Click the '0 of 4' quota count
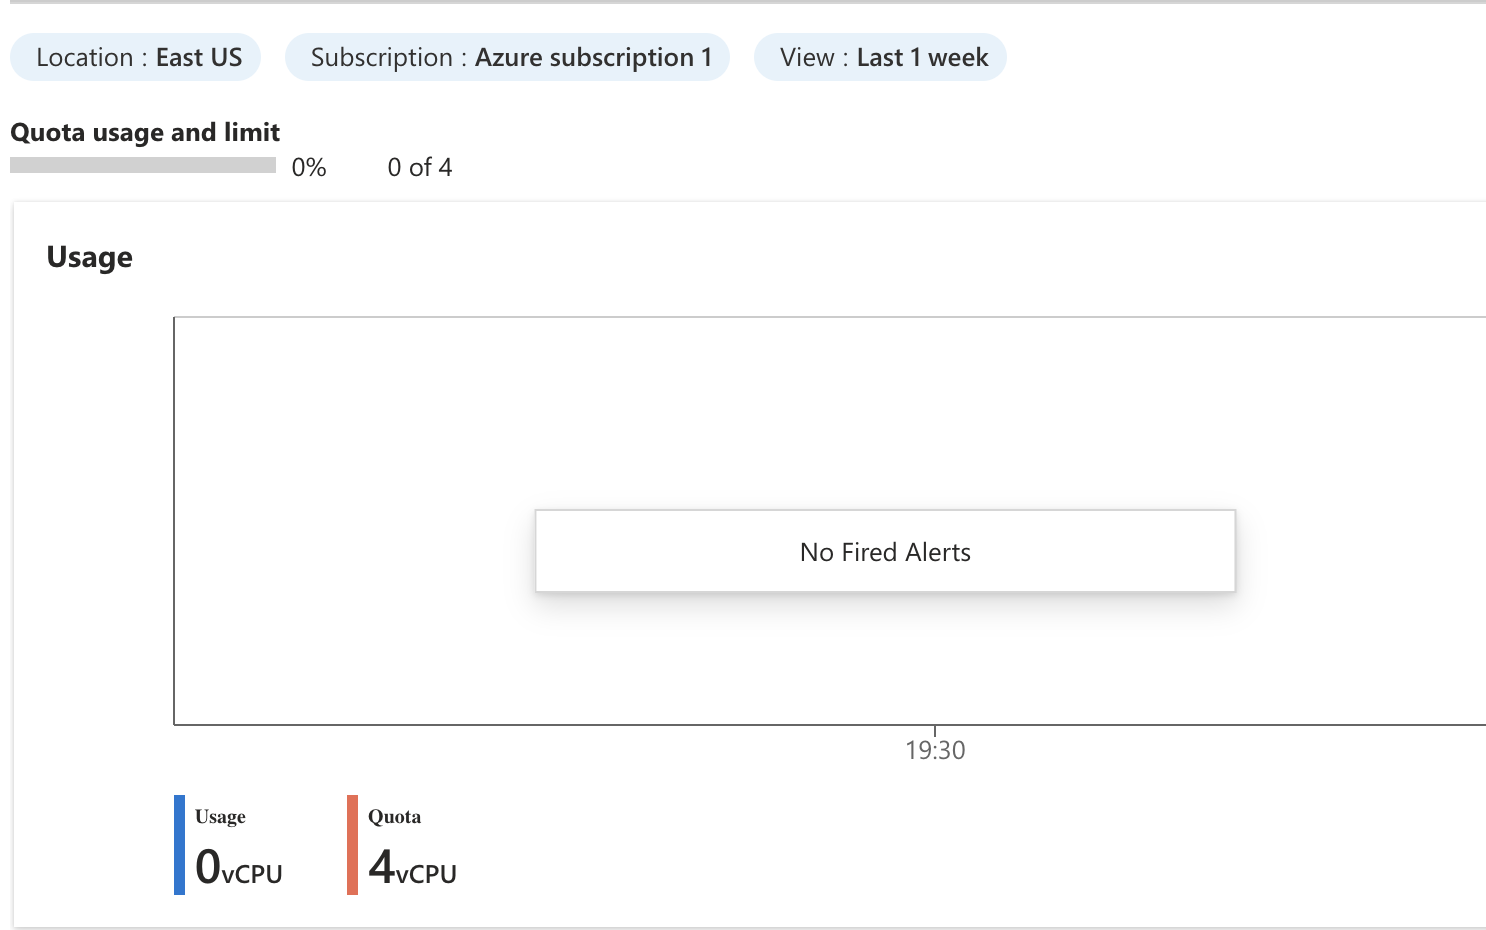 click(420, 168)
